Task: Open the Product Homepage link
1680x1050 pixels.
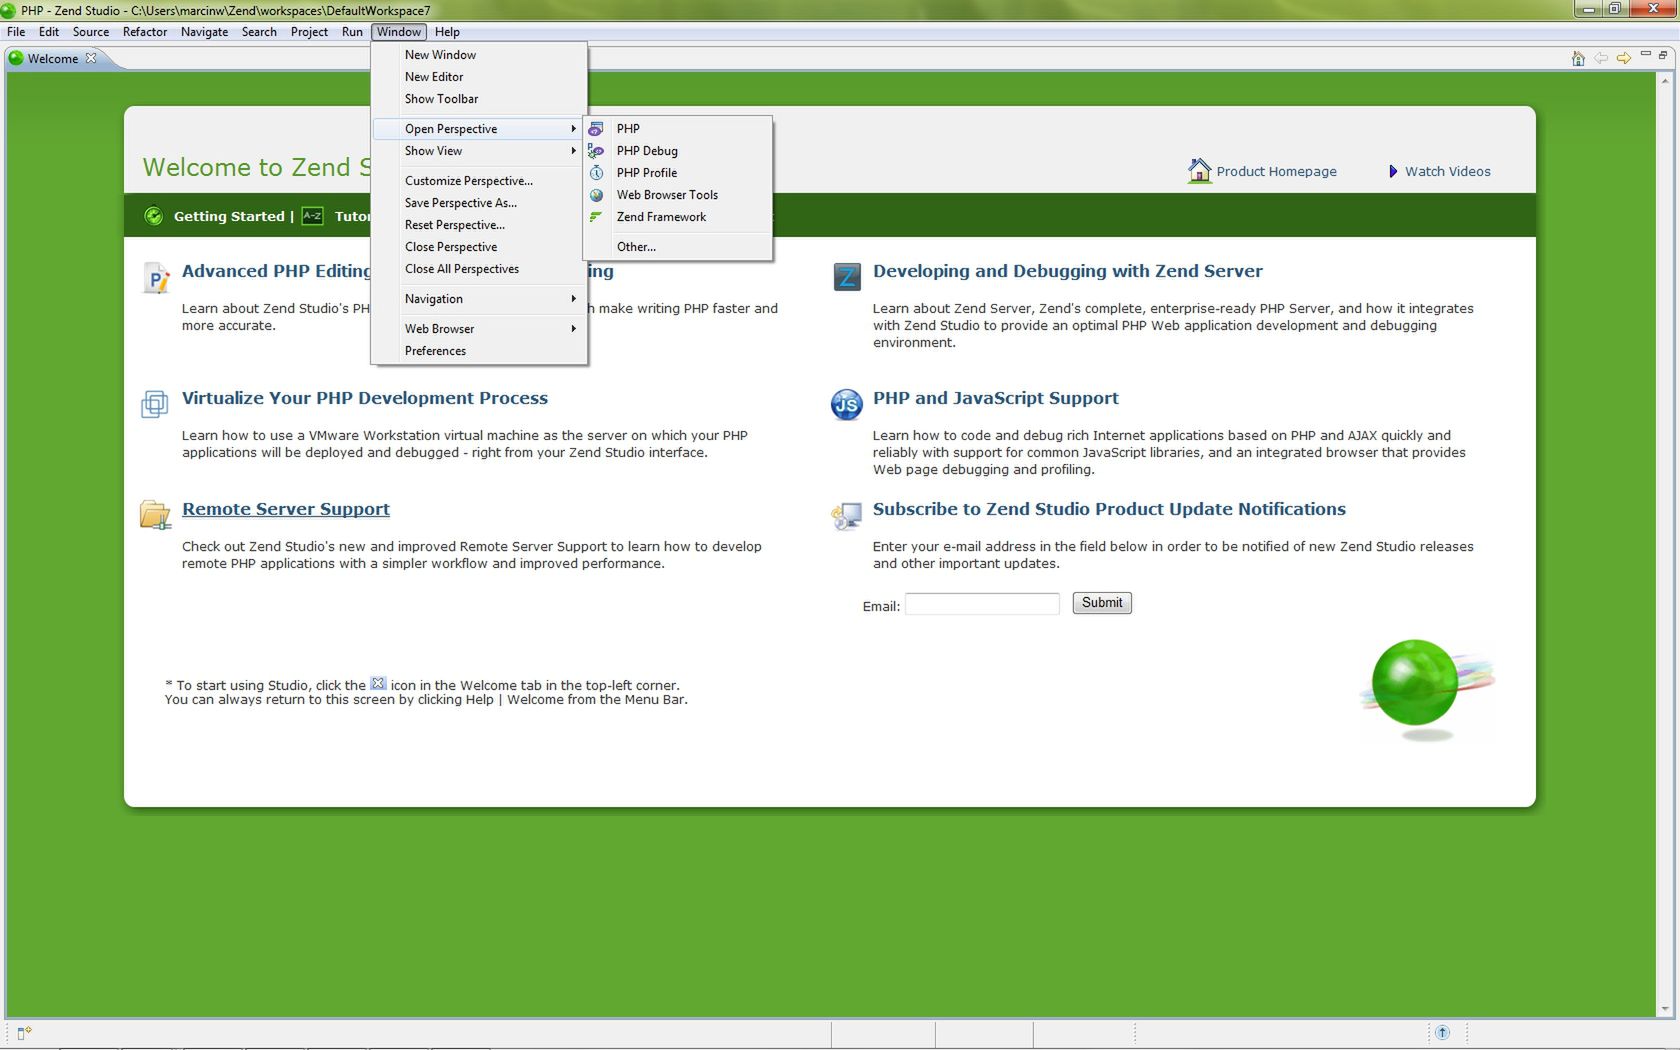Action: click(1276, 172)
